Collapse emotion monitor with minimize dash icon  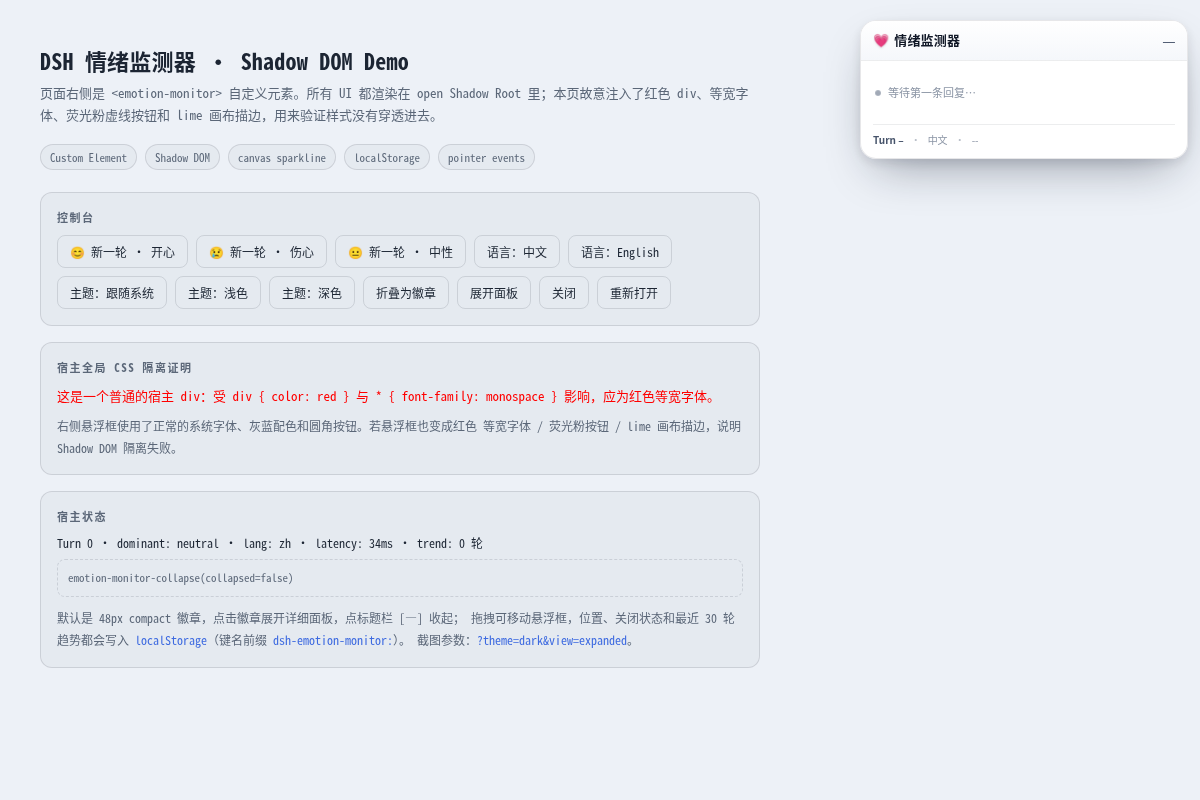pyautogui.click(x=1169, y=41)
